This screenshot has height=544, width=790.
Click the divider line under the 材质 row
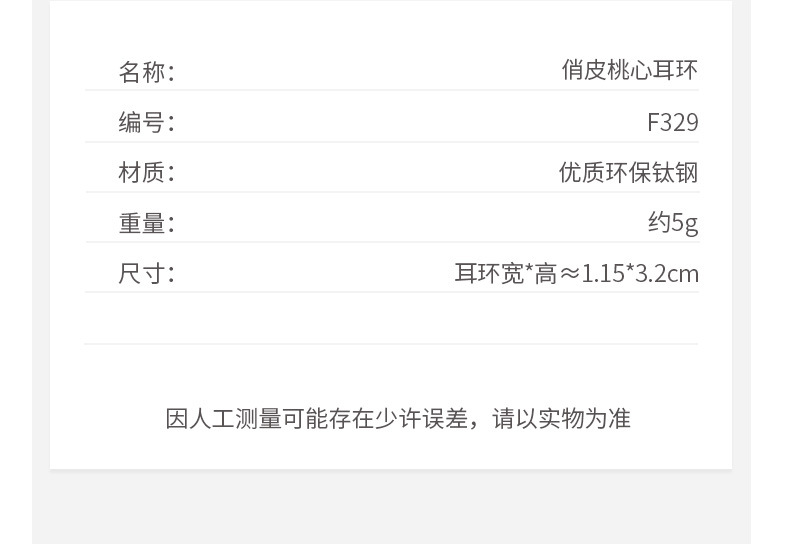point(391,192)
